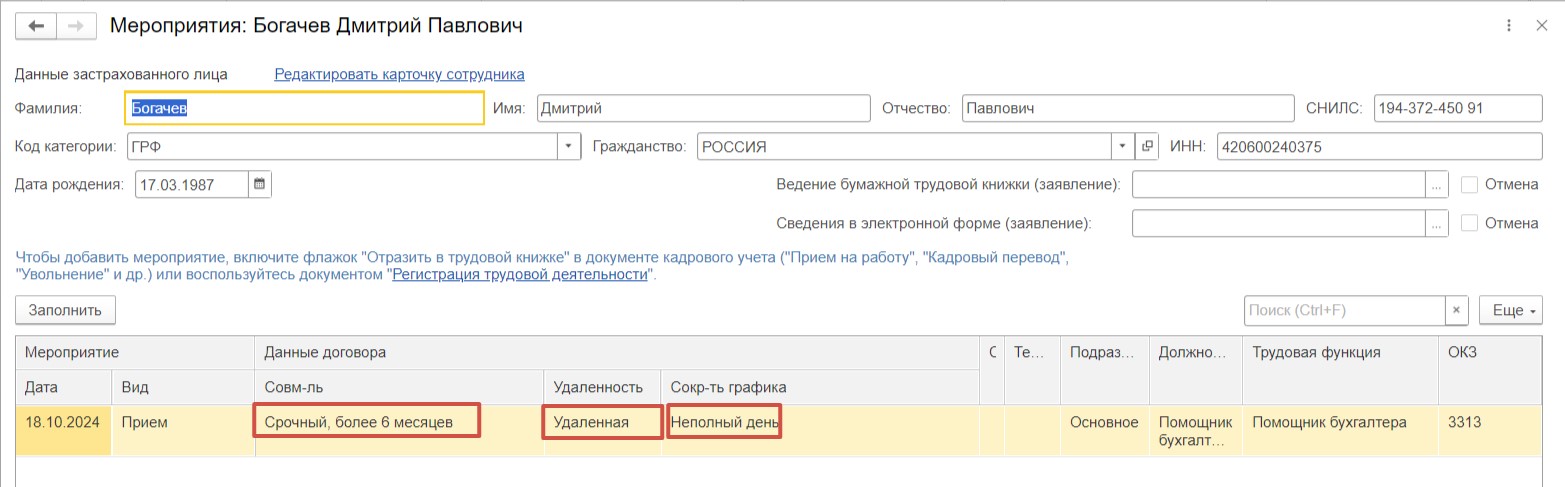Click the electronic form application input field
This screenshot has height=487, width=1565.
1279,223
